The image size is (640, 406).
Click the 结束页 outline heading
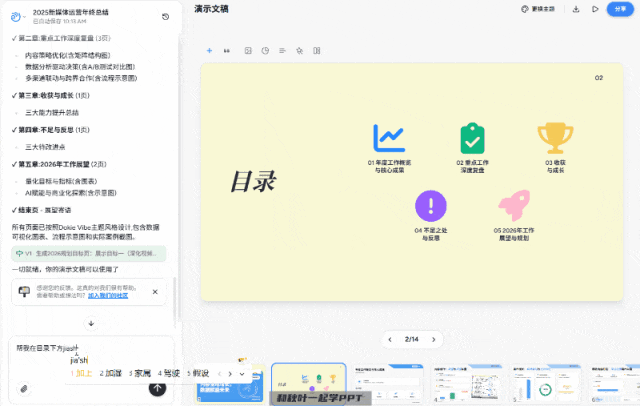41,210
